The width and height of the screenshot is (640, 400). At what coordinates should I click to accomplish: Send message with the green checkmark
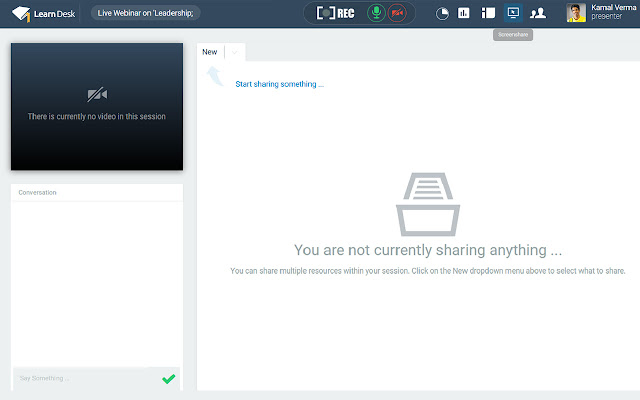coord(168,379)
